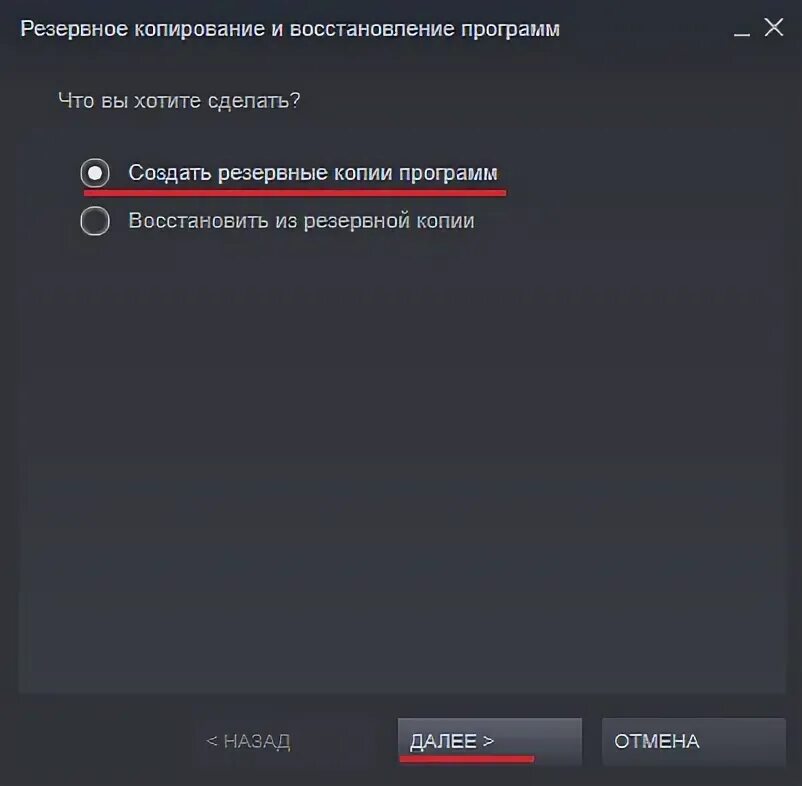Click the 'Резервное копирование и восстановление программ' title text
The width and height of the screenshot is (802, 786).
pyautogui.click(x=290, y=29)
